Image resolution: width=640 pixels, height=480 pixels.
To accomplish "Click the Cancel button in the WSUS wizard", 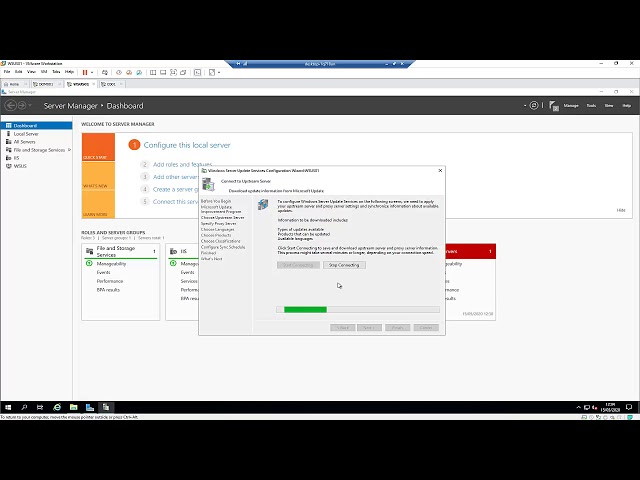I will pyautogui.click(x=426, y=328).
